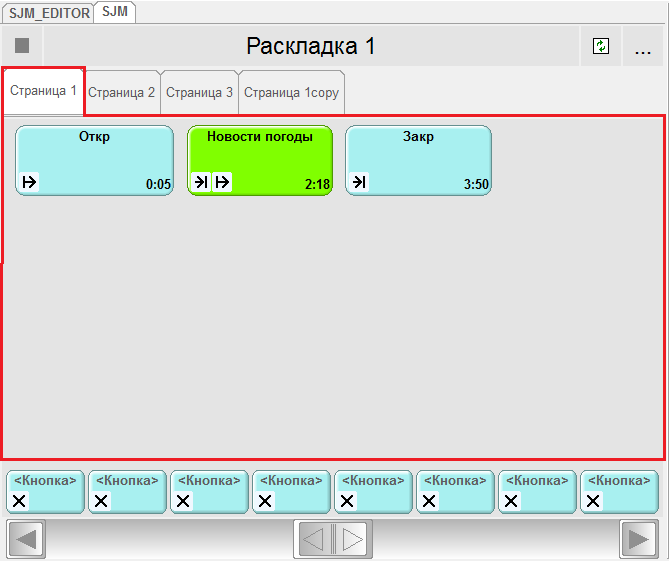Click the arrow-to-bar icon on Закр
Viewport: 669px width, 561px height.
[359, 182]
